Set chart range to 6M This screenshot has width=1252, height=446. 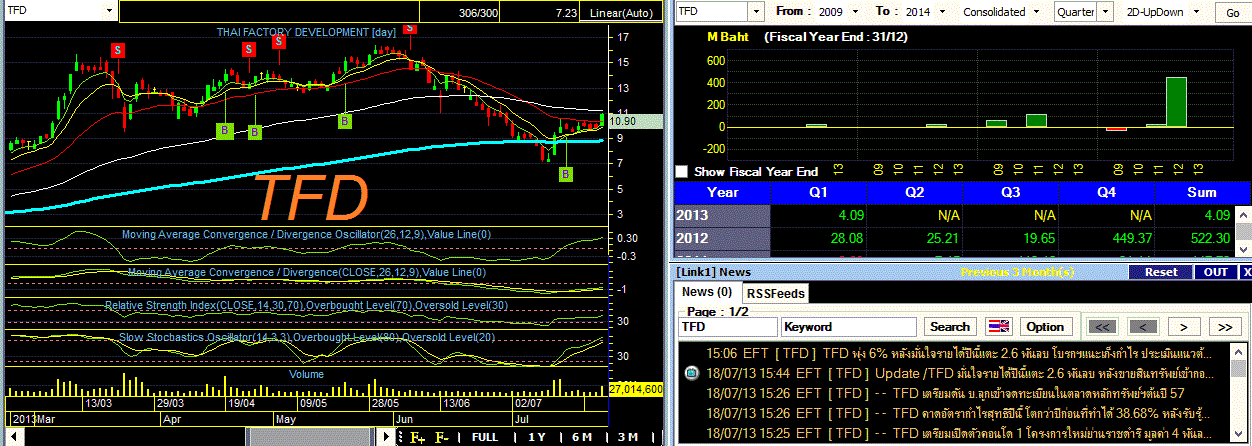click(x=581, y=437)
